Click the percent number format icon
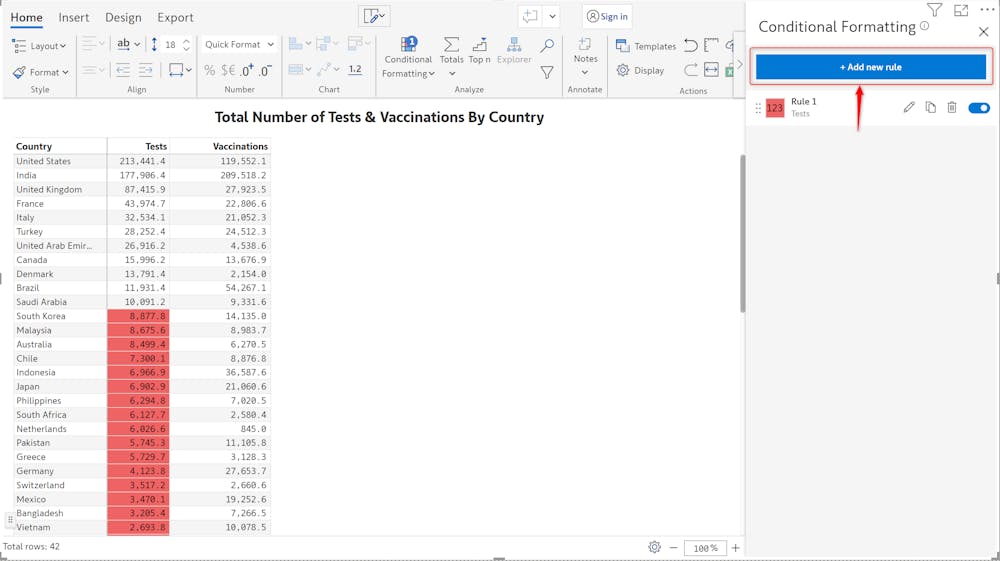This screenshot has width=1000, height=561. pyautogui.click(x=210, y=71)
